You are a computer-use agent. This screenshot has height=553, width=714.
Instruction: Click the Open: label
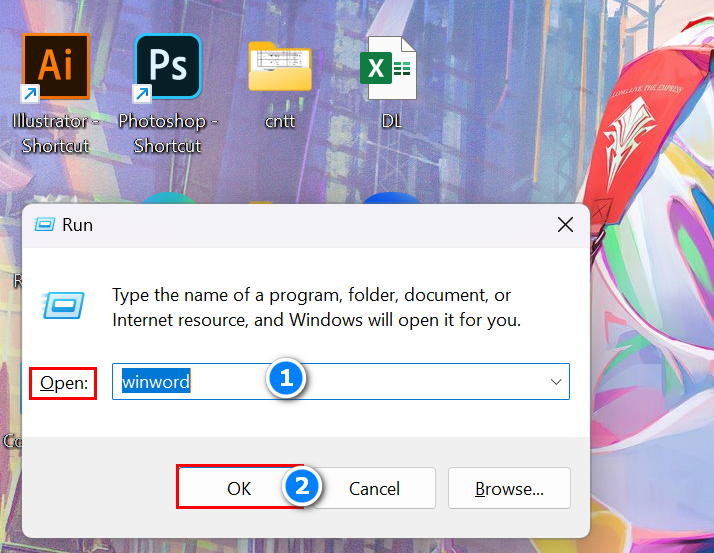[x=64, y=382]
